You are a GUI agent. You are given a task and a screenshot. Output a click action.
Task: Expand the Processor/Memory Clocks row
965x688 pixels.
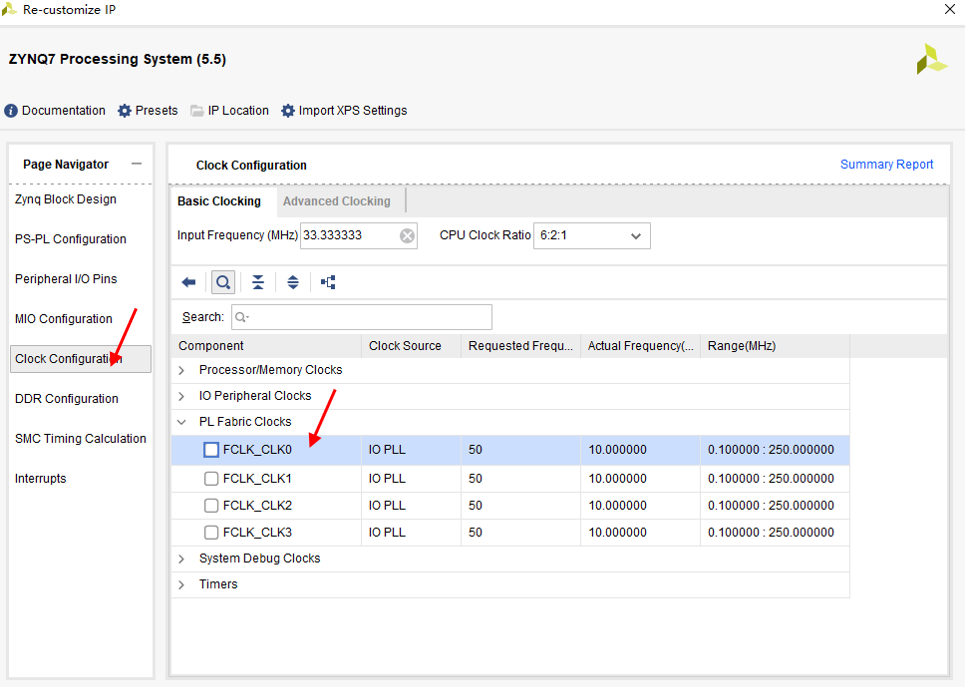(x=182, y=370)
